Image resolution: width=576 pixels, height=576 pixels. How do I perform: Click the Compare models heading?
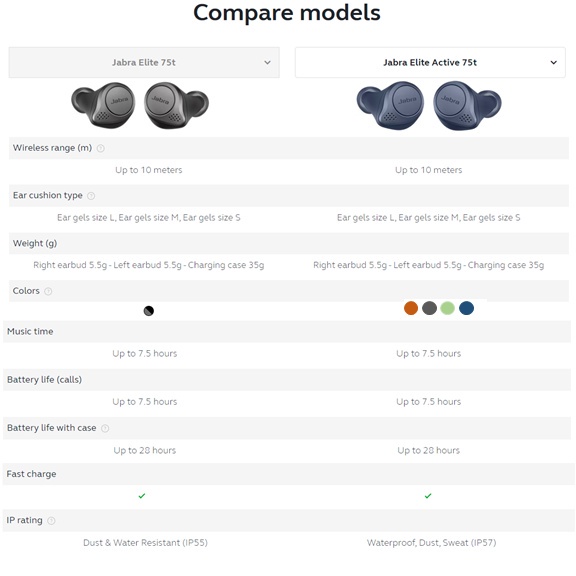(287, 13)
